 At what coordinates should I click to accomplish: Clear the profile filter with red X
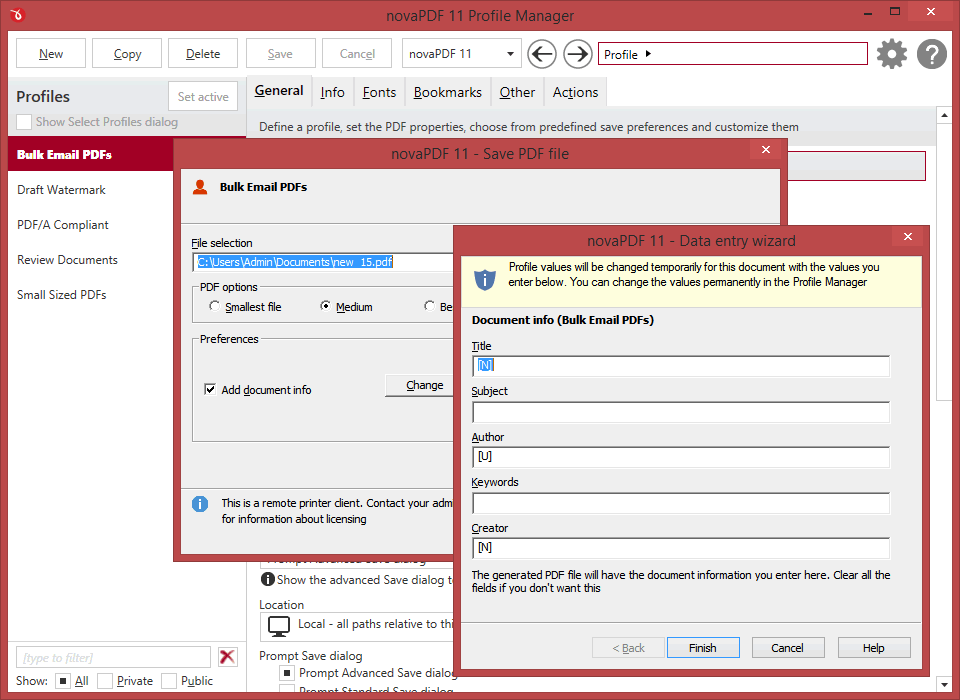(x=227, y=657)
